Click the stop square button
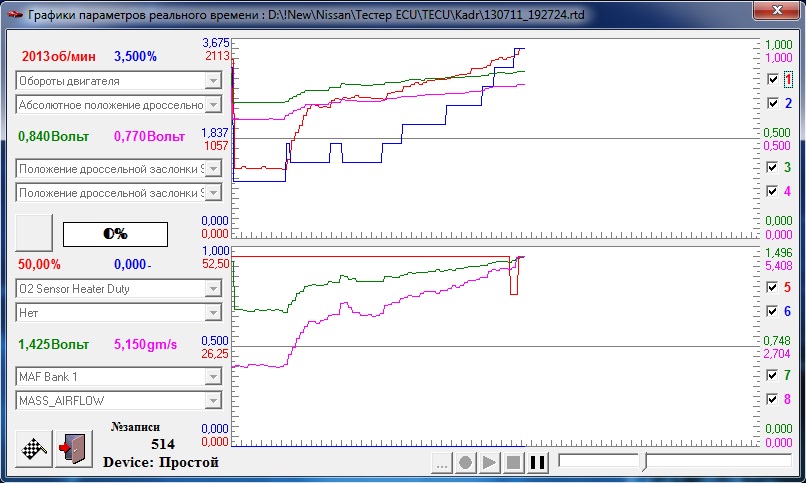Viewport: 806px width, 483px height. coord(514,462)
